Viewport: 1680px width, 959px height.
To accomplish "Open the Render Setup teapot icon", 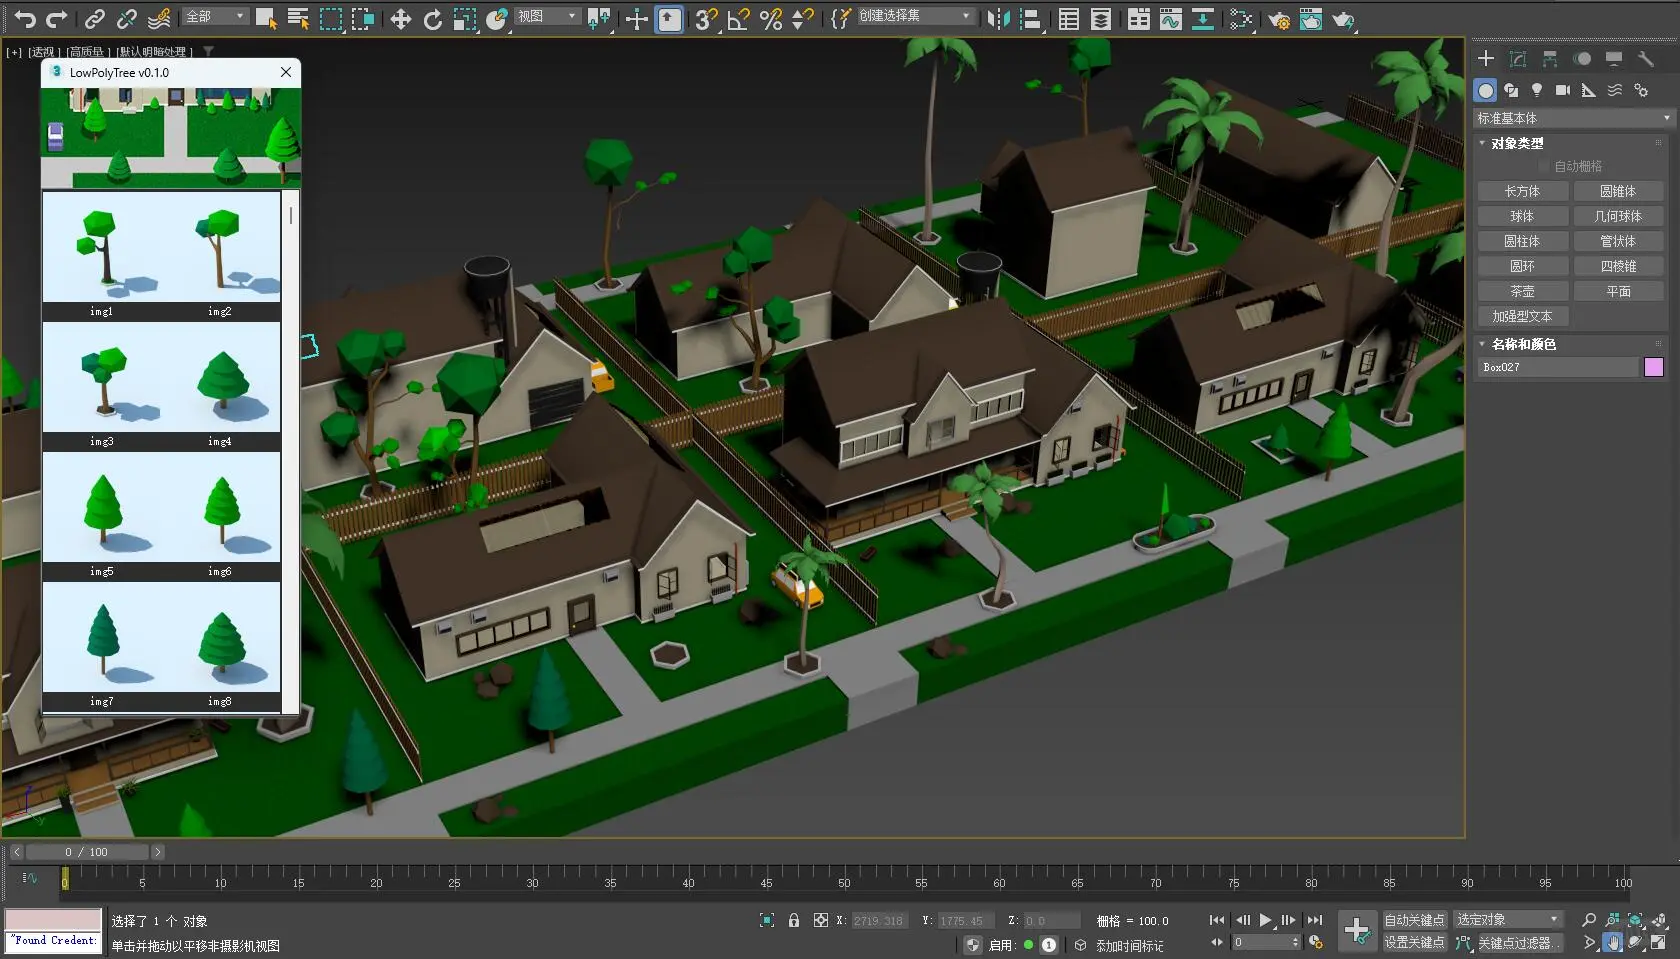I will click(1278, 19).
